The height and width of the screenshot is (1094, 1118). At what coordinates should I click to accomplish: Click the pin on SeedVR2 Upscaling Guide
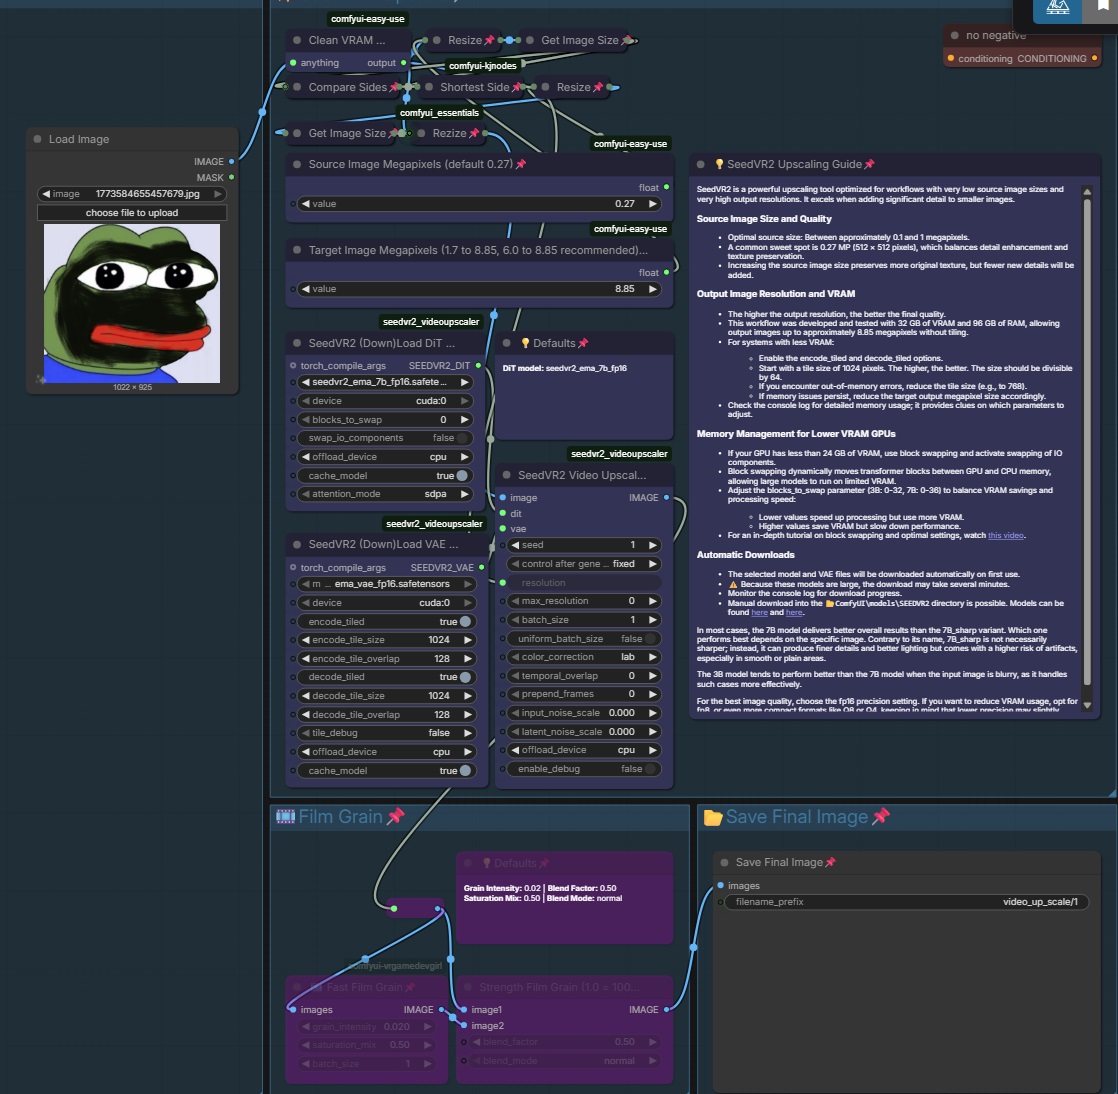click(x=869, y=164)
